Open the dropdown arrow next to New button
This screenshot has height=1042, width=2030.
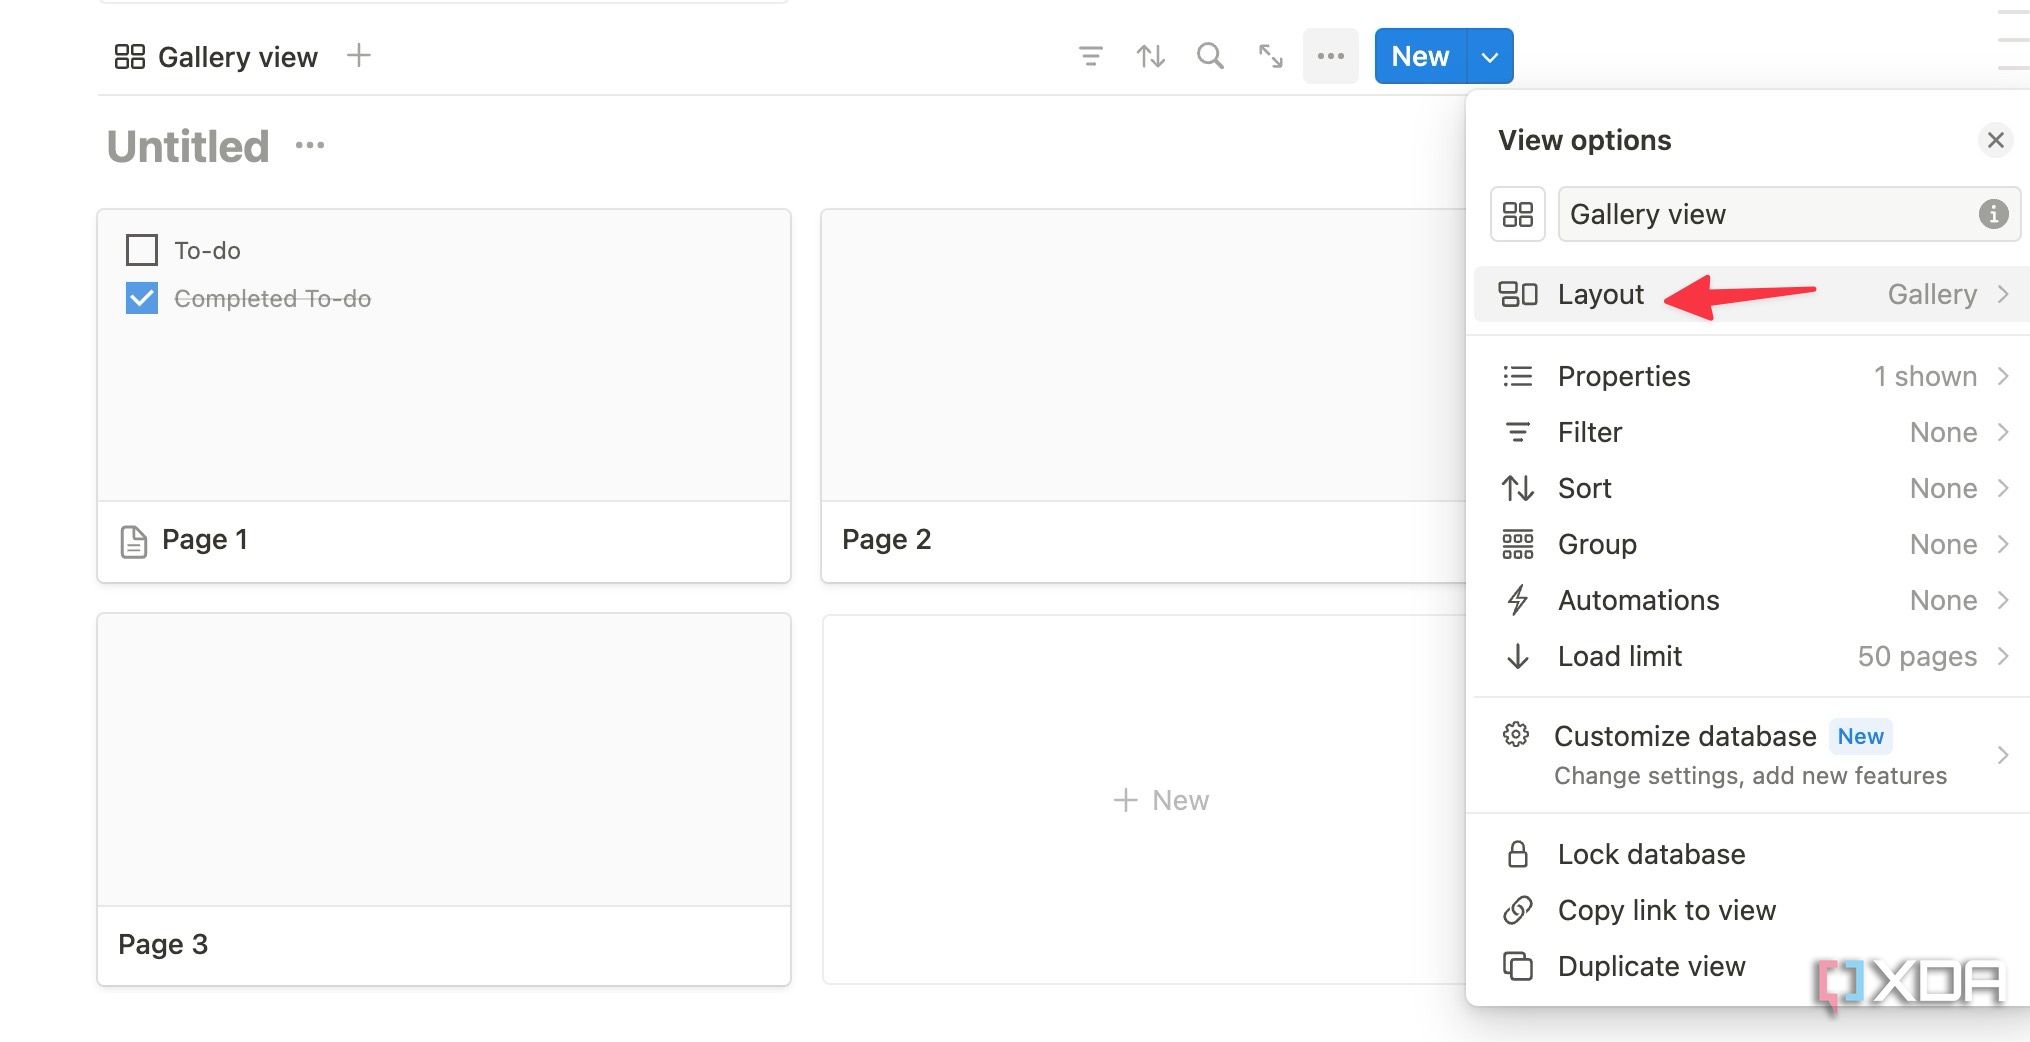coord(1490,57)
